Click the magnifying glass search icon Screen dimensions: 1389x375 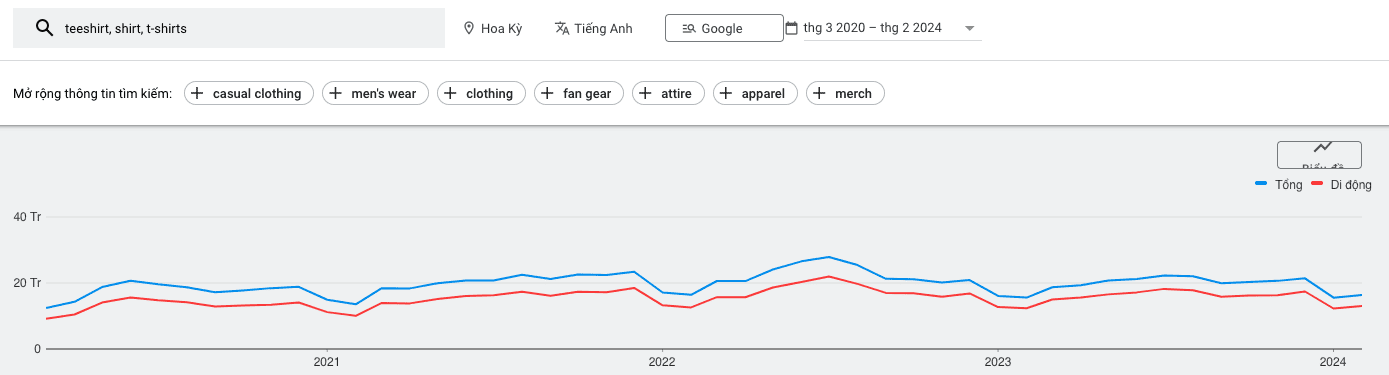click(44, 28)
